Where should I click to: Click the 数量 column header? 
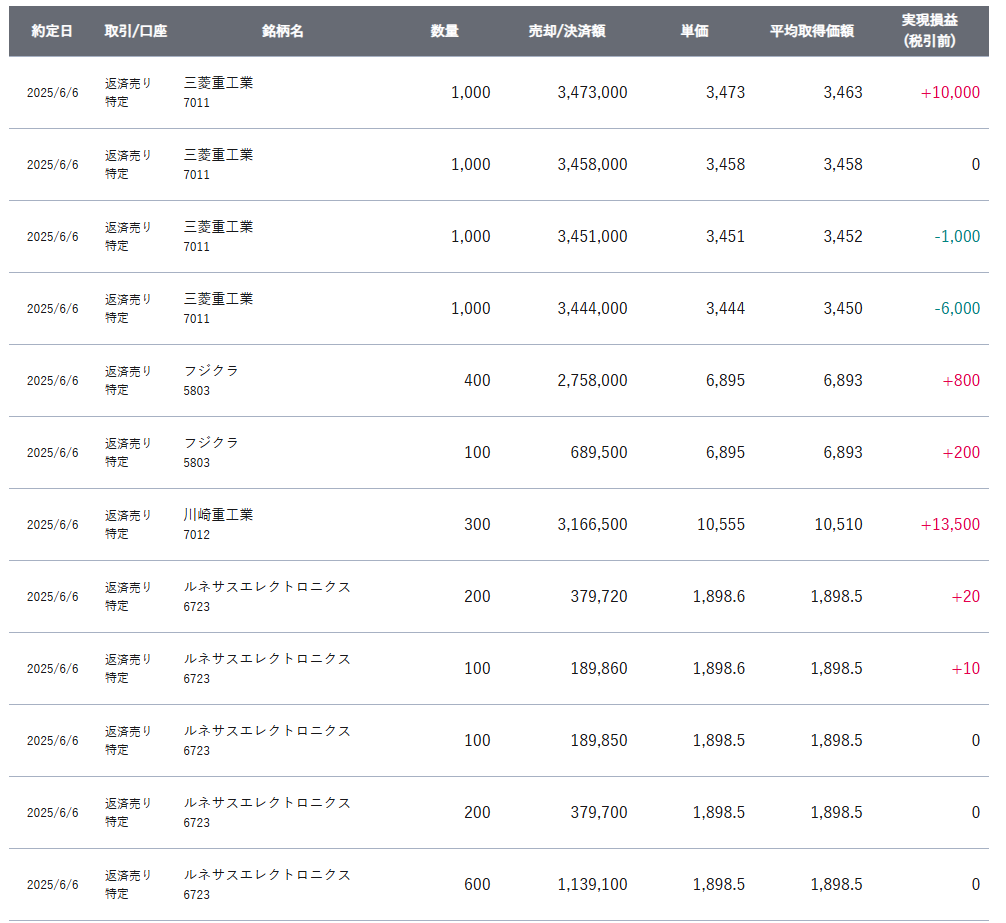445,31
